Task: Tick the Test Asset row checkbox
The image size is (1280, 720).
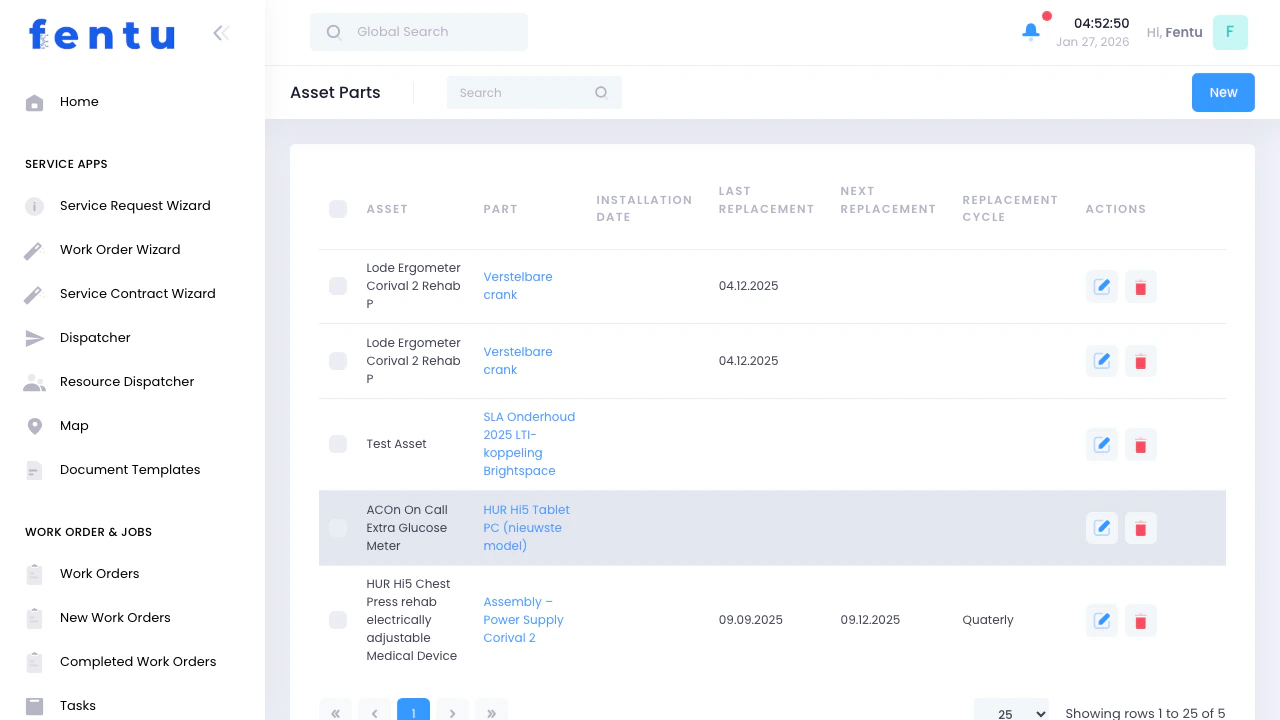Action: (x=337, y=444)
